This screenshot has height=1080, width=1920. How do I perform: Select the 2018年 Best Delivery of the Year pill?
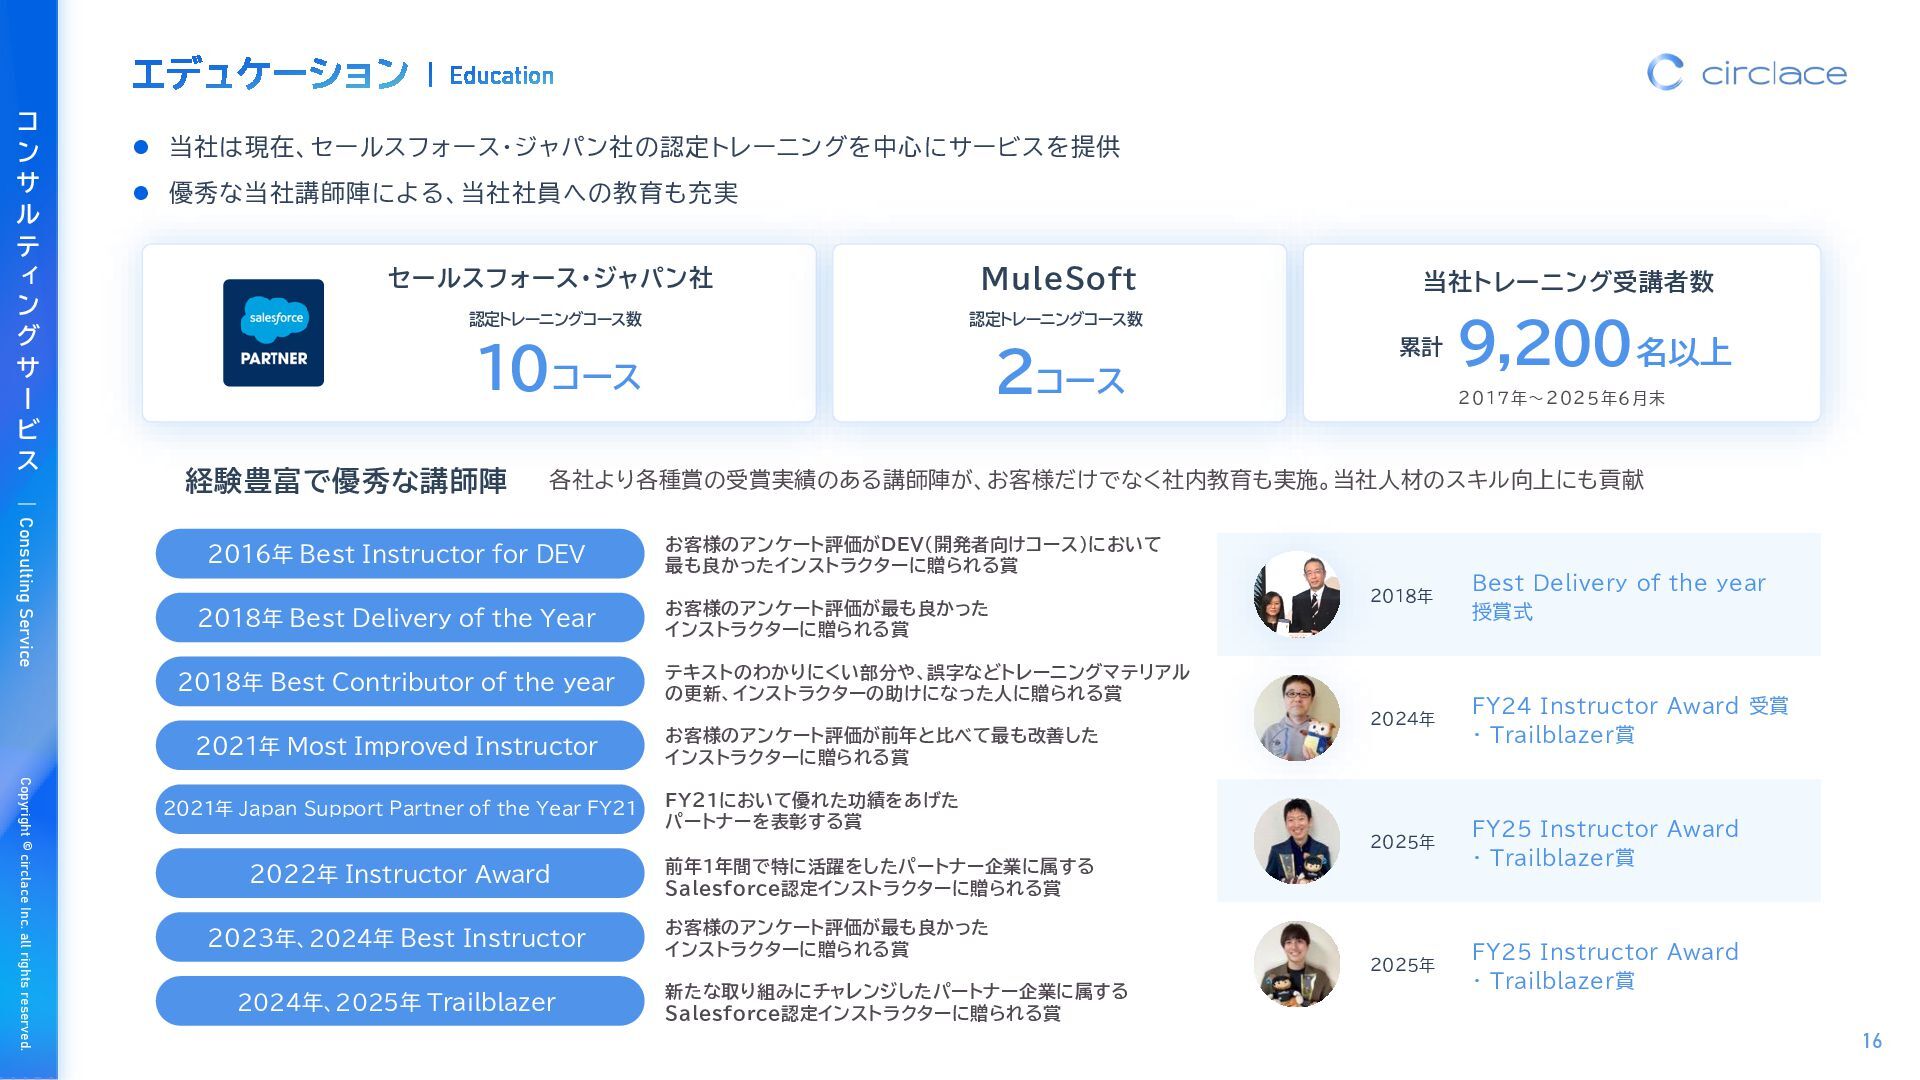point(399,617)
